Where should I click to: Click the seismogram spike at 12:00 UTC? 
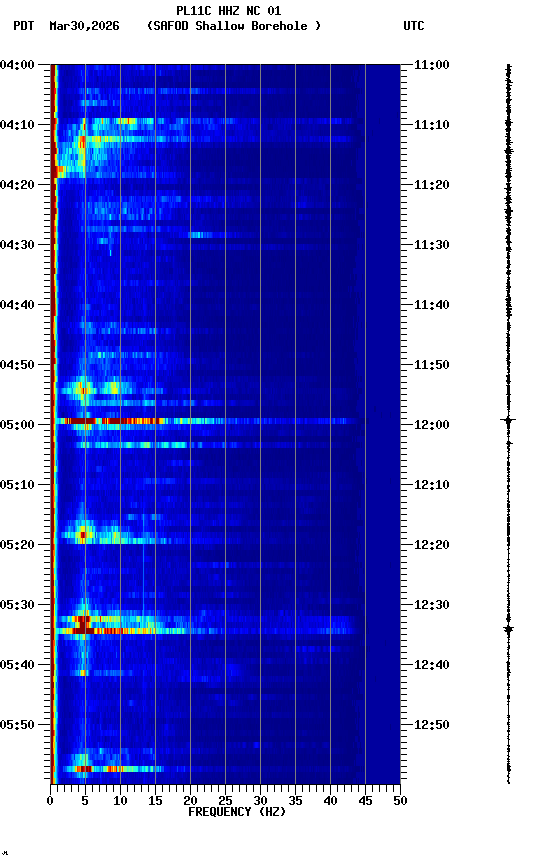pos(508,420)
